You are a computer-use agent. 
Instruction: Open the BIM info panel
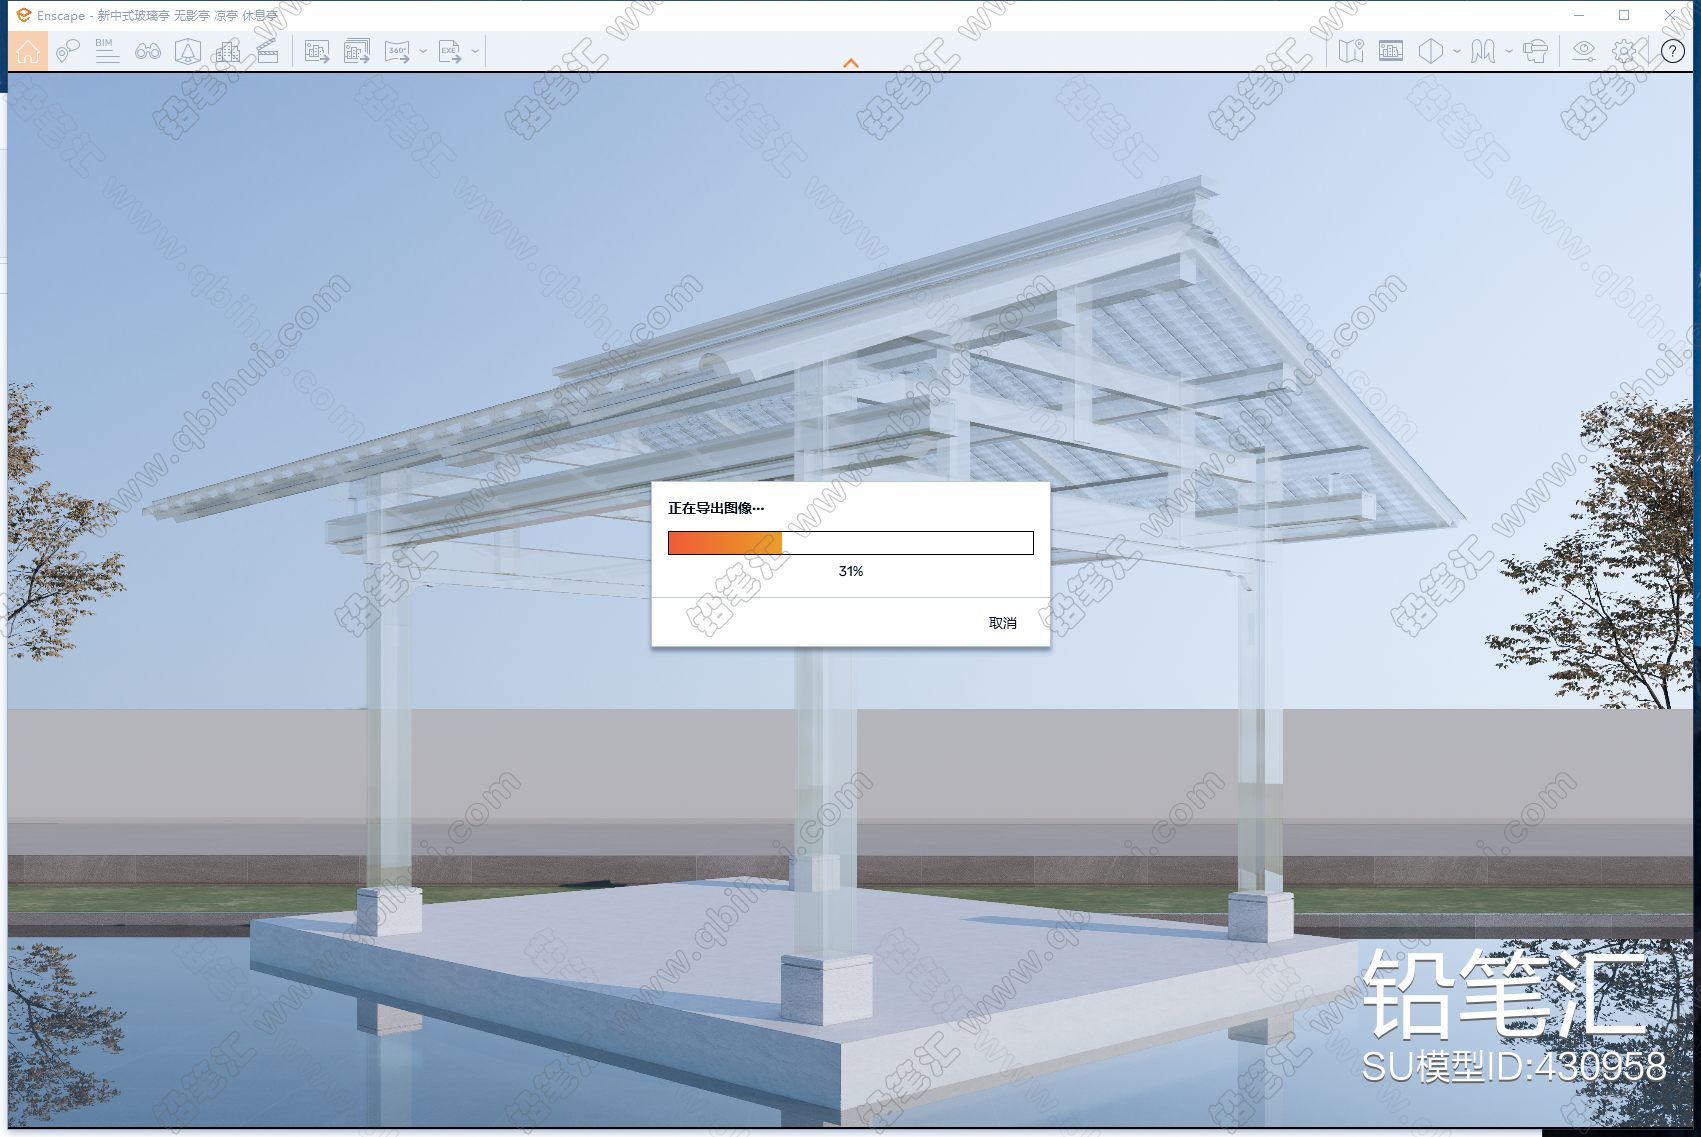pyautogui.click(x=107, y=51)
